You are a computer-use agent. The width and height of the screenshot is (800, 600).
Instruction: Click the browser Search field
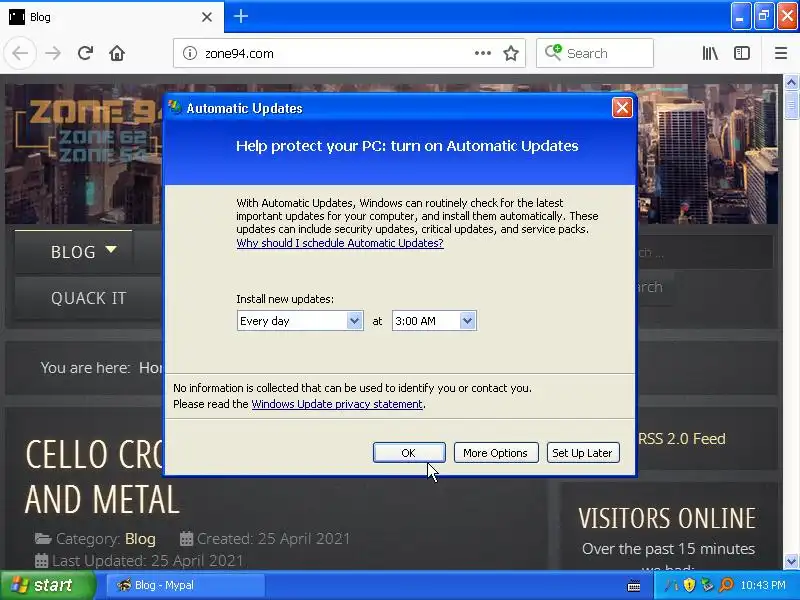(x=595, y=53)
